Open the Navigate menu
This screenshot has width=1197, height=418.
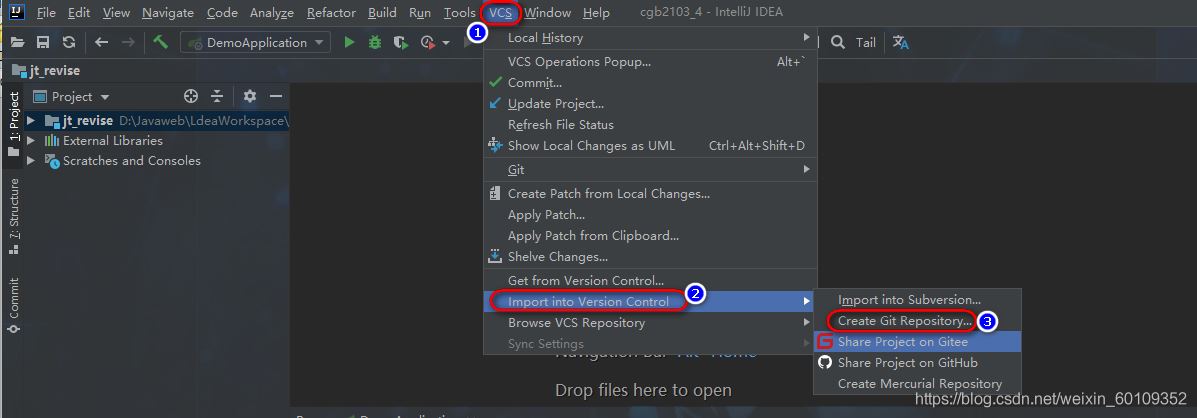[168, 12]
